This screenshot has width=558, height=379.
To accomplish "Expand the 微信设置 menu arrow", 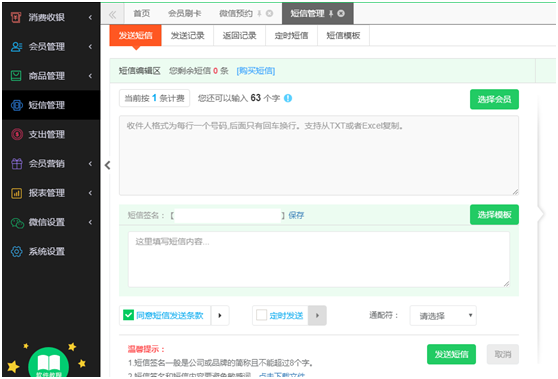I will [x=90, y=222].
